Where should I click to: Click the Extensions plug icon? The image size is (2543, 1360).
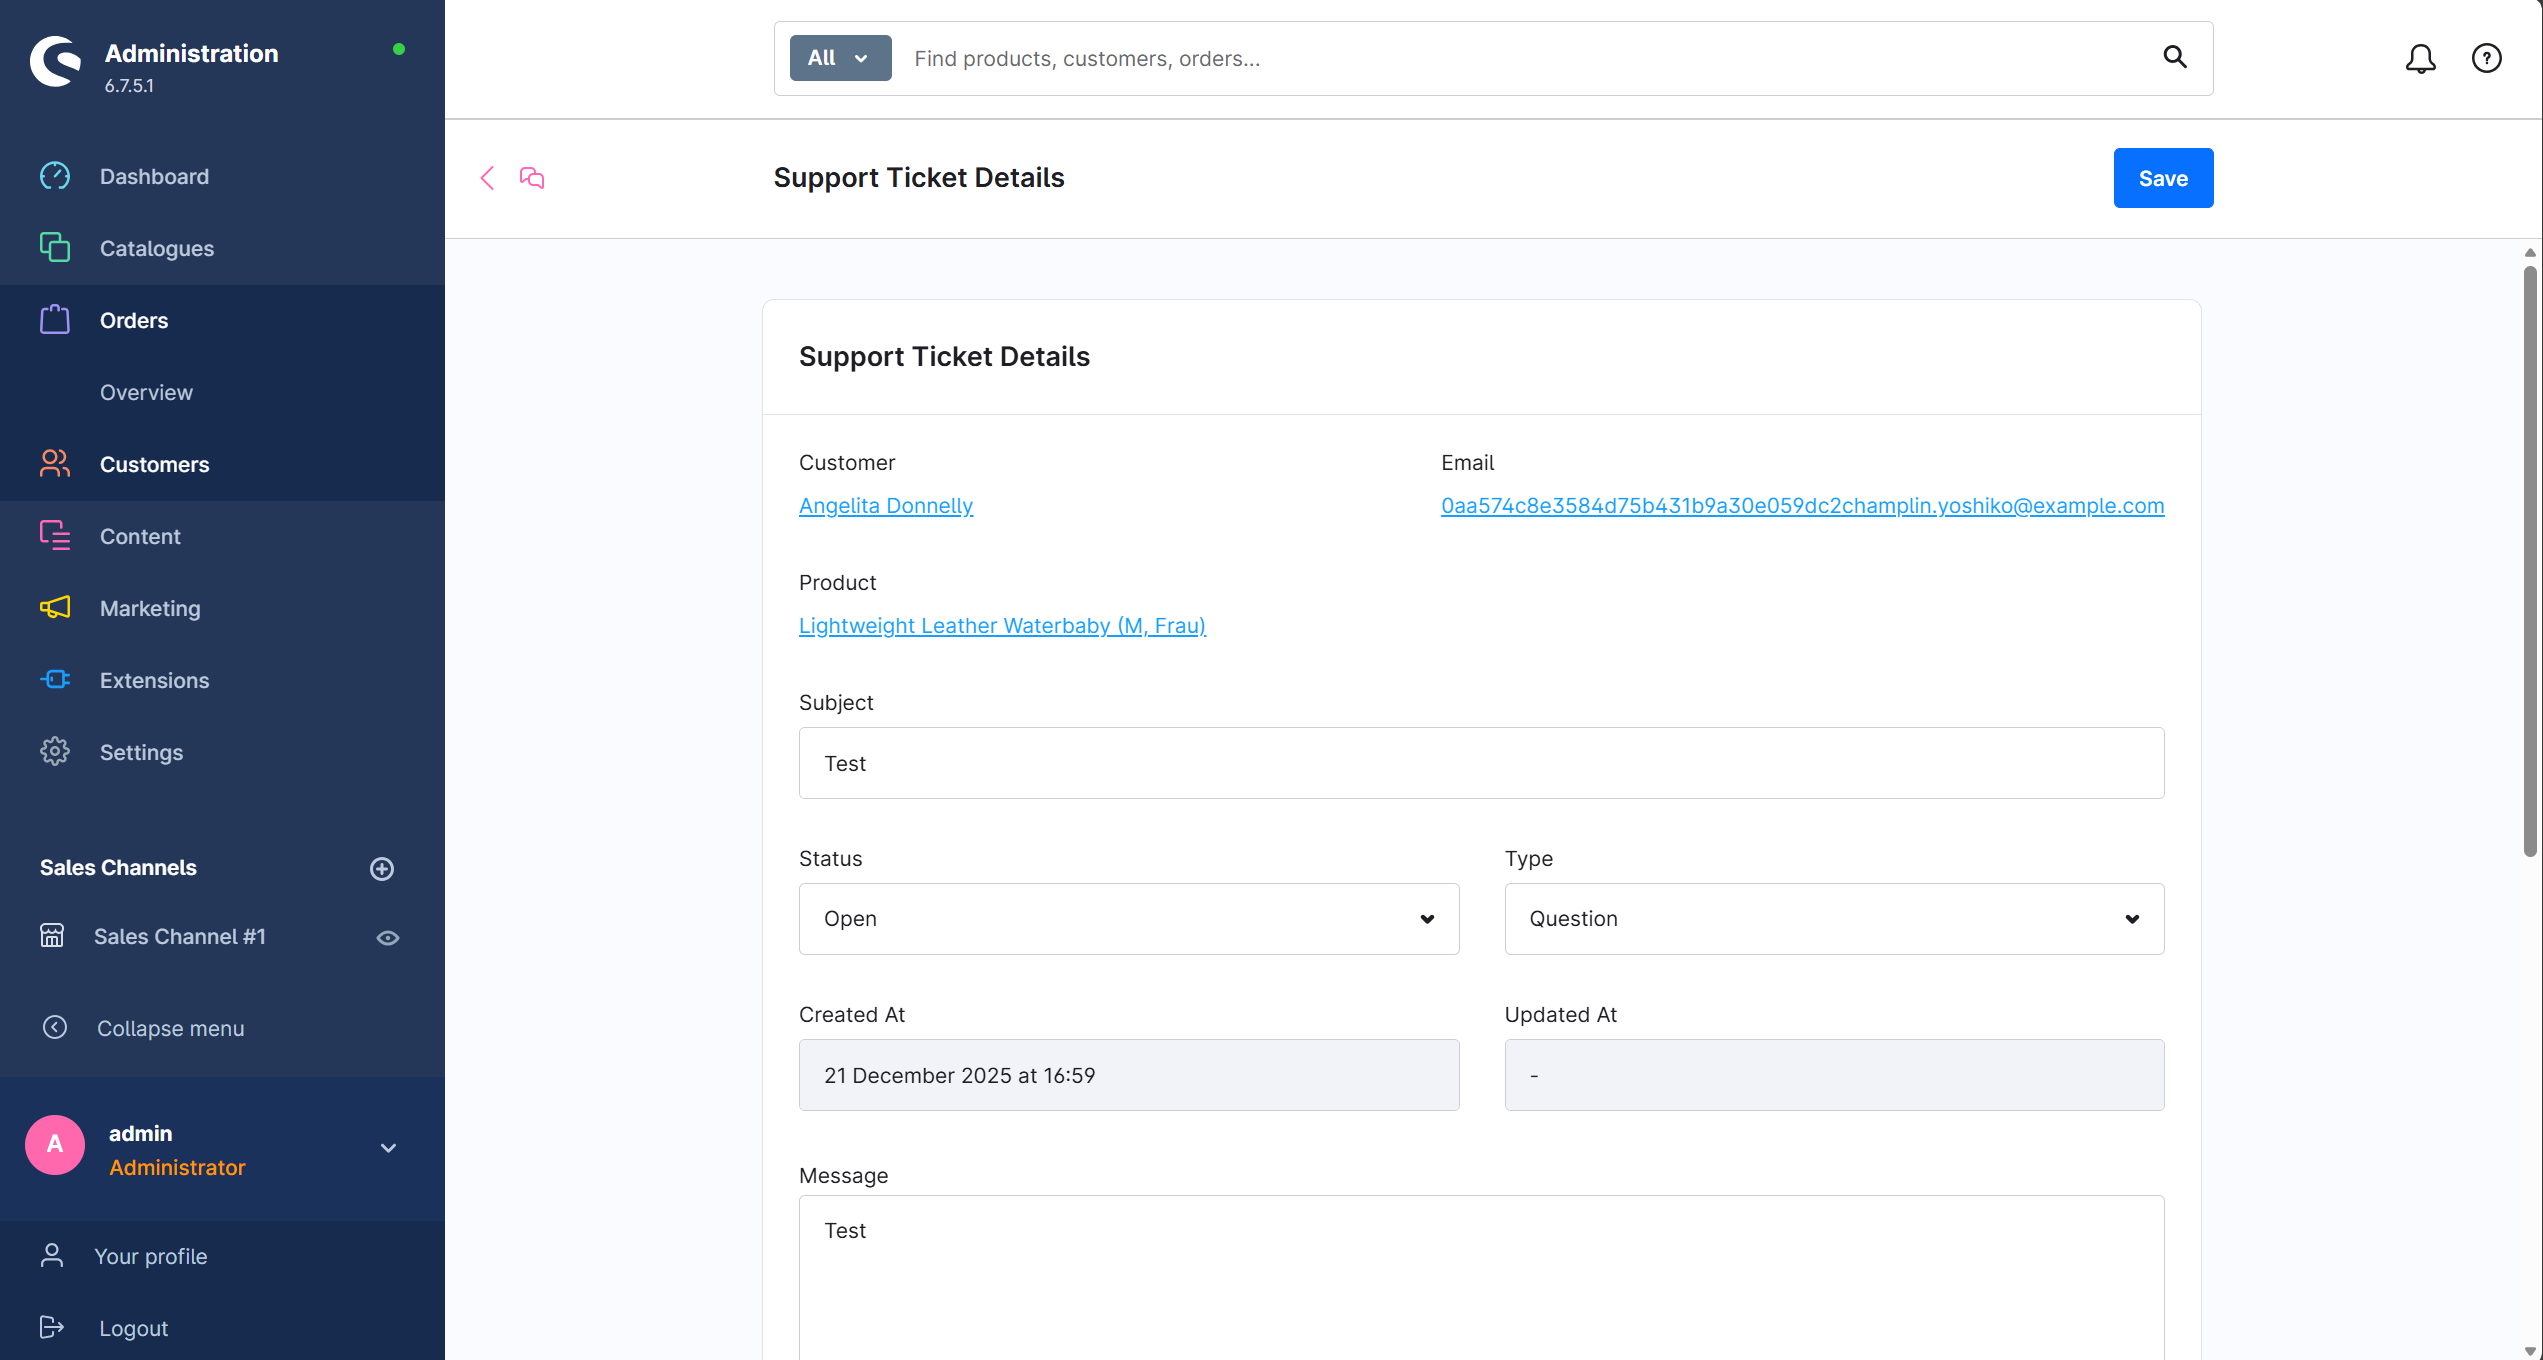(55, 679)
